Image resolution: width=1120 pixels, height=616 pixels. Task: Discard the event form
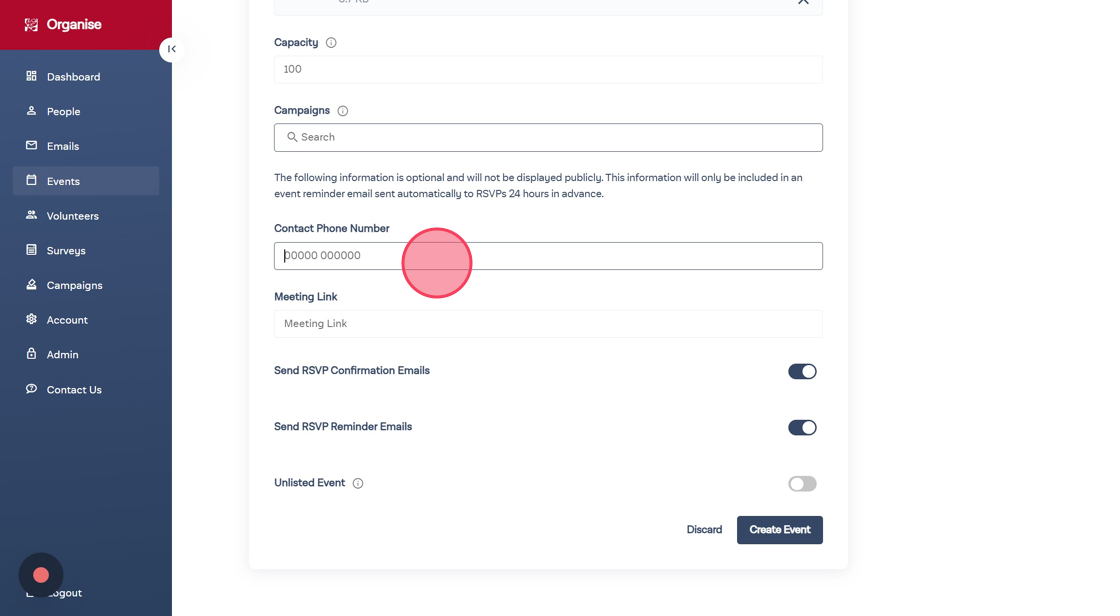(704, 530)
